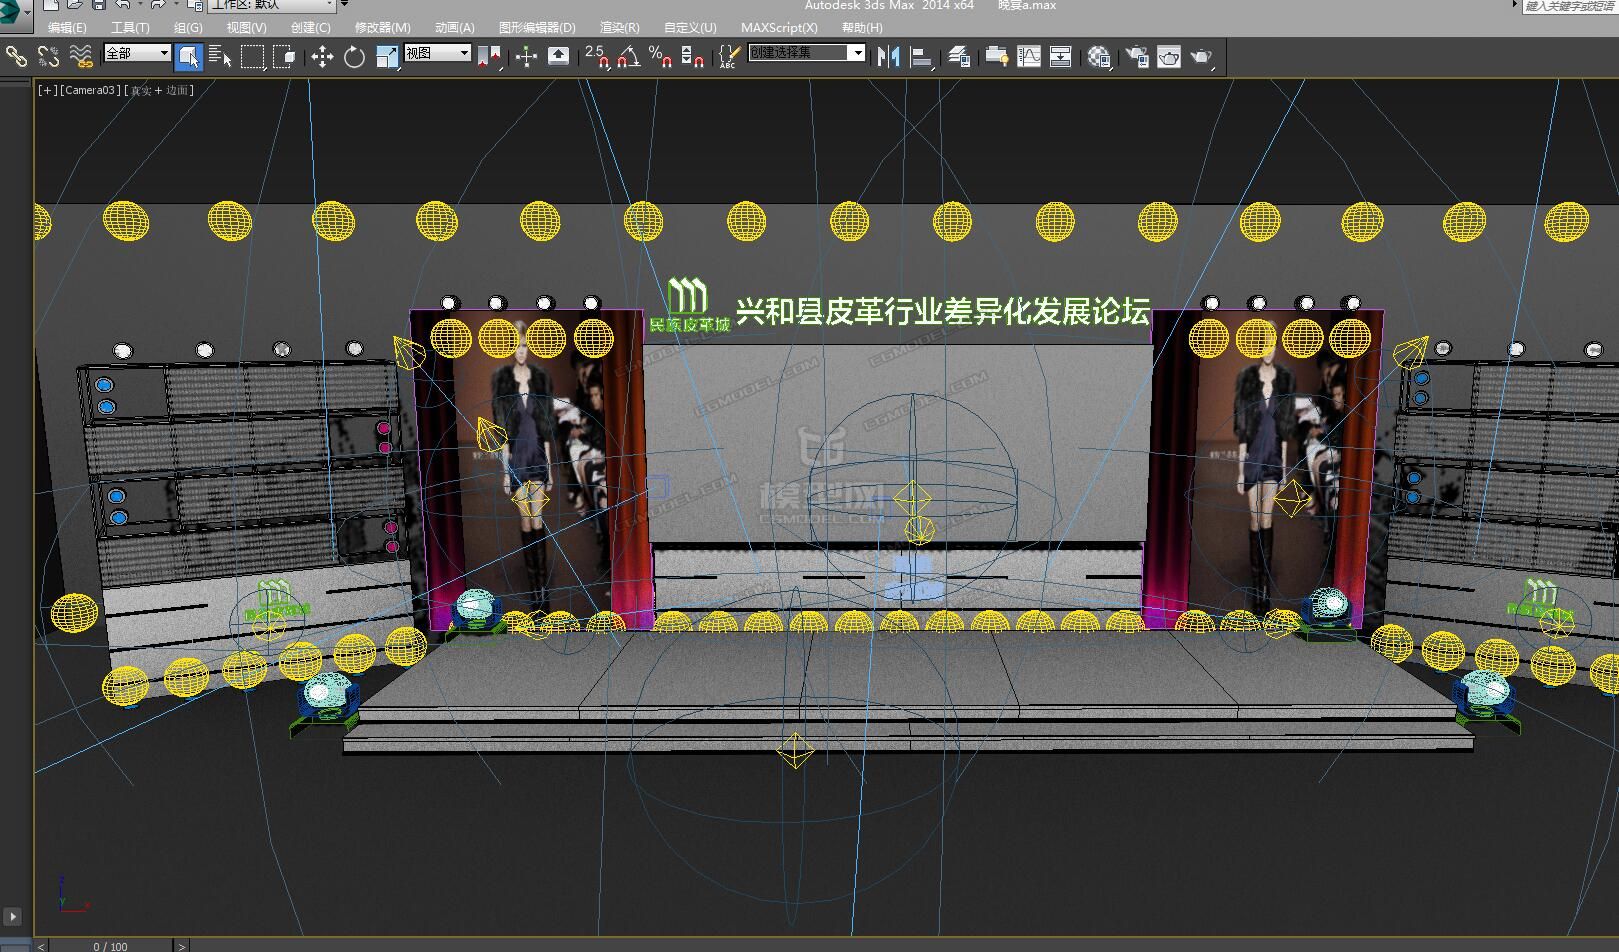Click the Align tool icon
The width and height of the screenshot is (1619, 952).
click(x=921, y=57)
